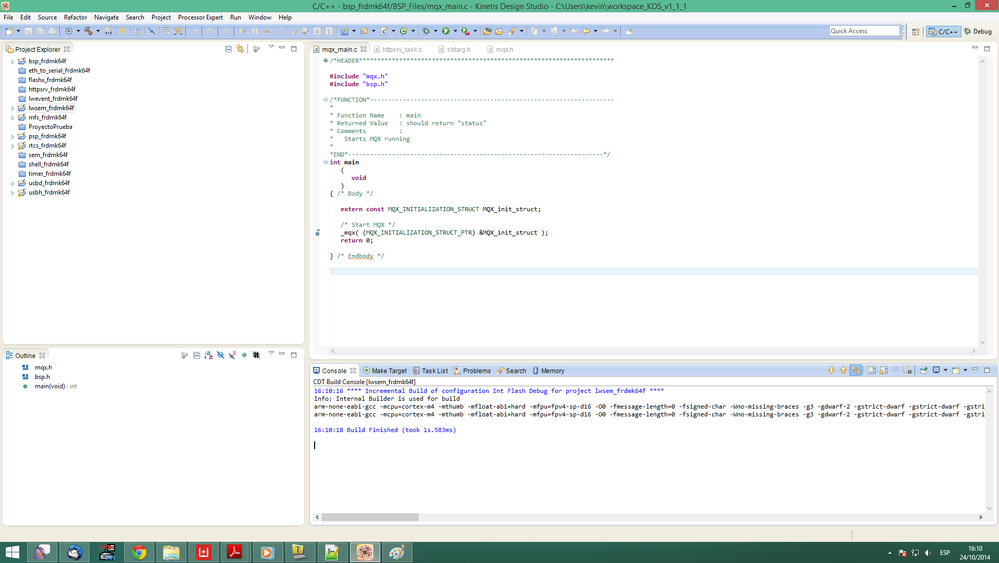
Task: Click the Sort alphabetically icon in Outline
Action: [x=208, y=355]
